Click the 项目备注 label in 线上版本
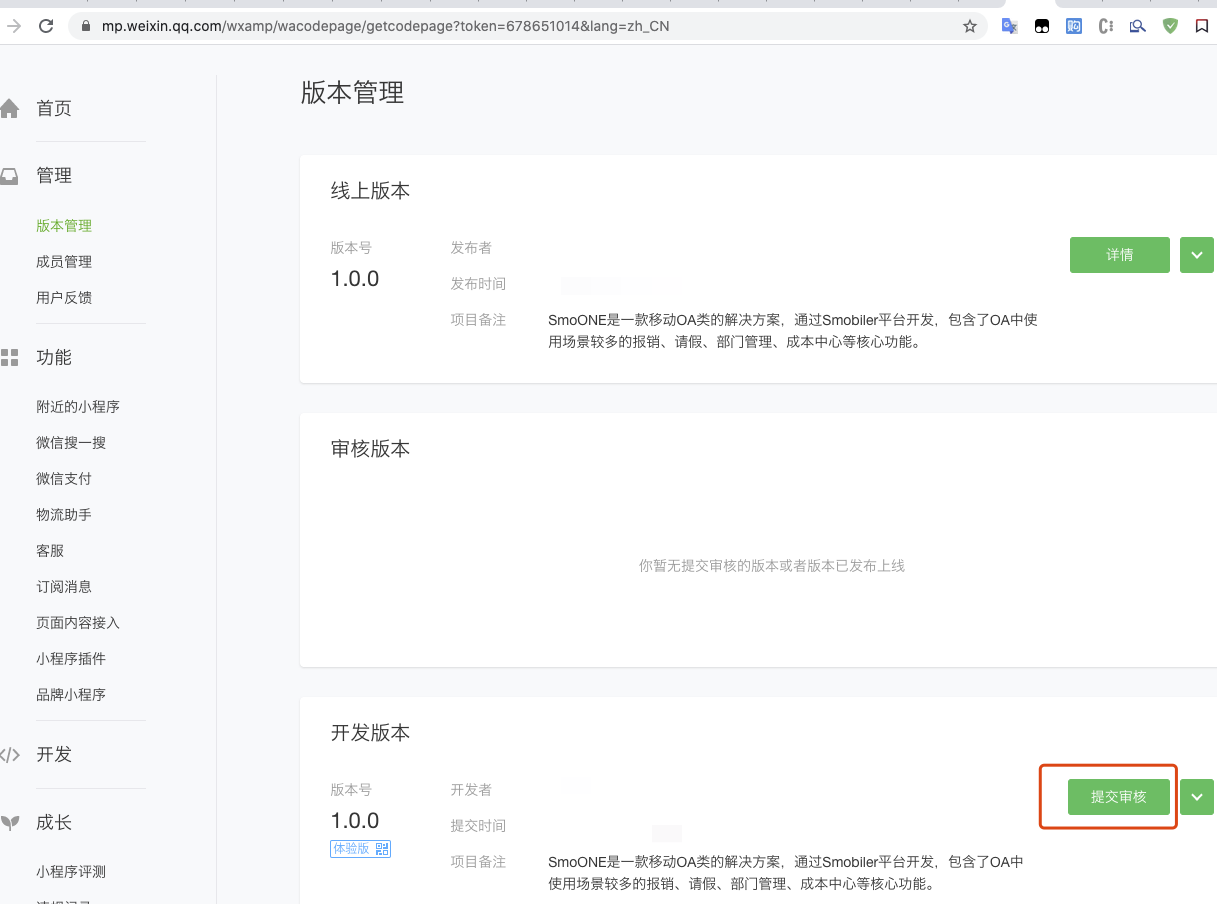1217x904 pixels. tap(478, 320)
